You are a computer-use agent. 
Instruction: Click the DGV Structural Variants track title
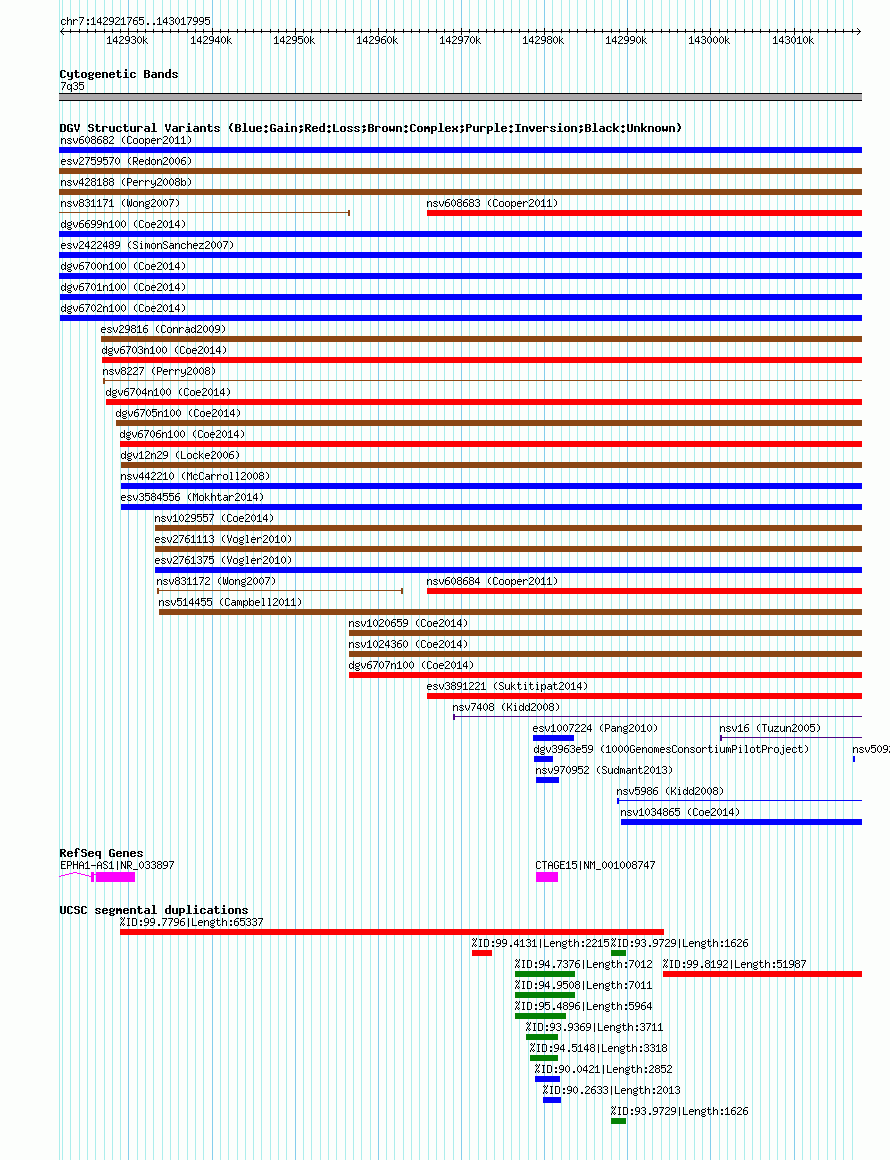371,128
